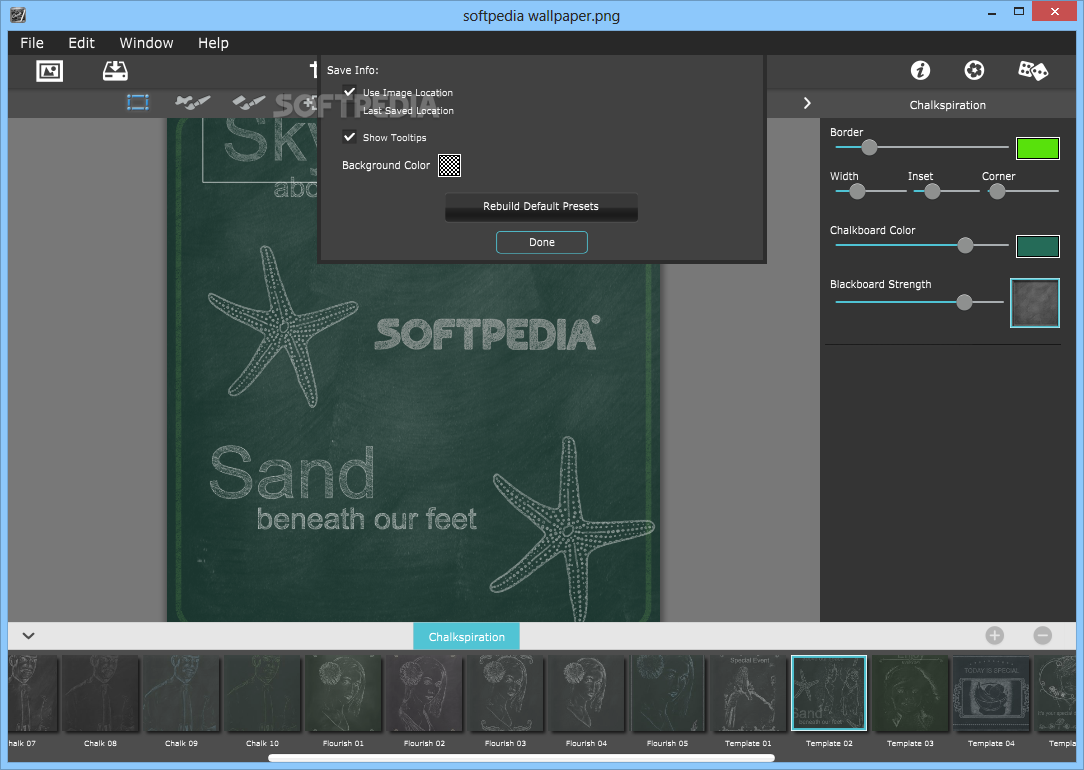Click the Background Color swatch

coord(449,165)
